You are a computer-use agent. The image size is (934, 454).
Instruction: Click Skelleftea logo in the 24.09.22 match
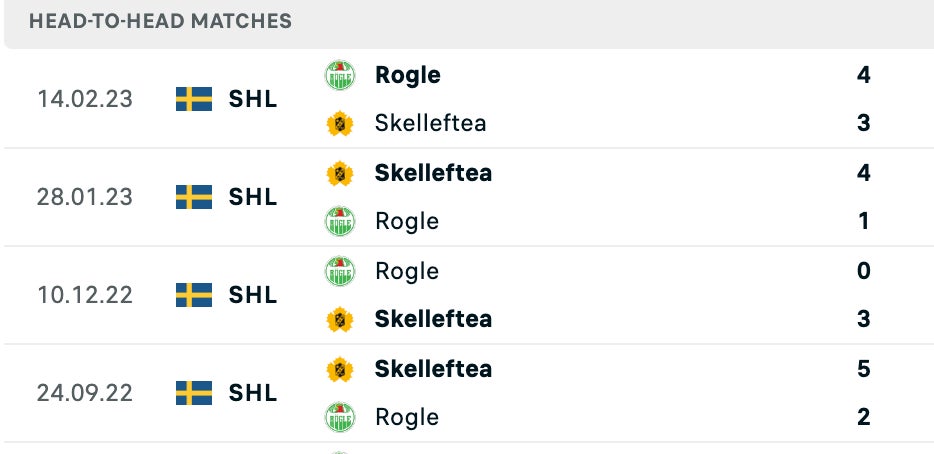[x=340, y=369]
